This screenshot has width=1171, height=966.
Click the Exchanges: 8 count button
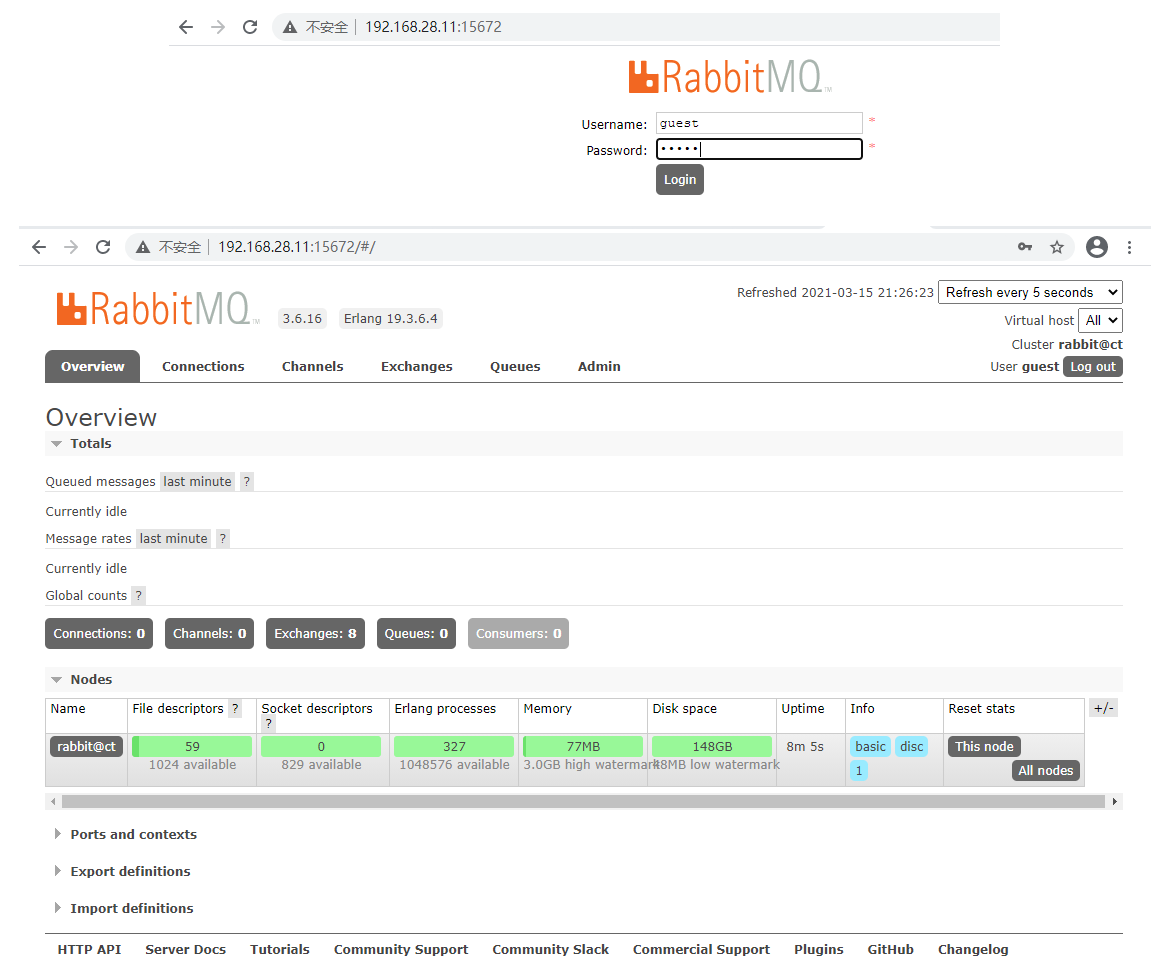tap(315, 634)
